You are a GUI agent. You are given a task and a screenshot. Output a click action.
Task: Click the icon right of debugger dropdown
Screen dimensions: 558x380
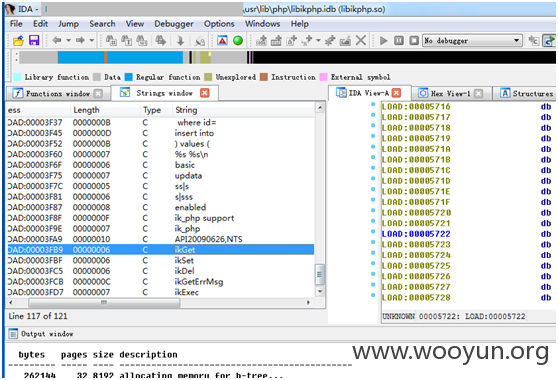pyautogui.click(x=533, y=41)
